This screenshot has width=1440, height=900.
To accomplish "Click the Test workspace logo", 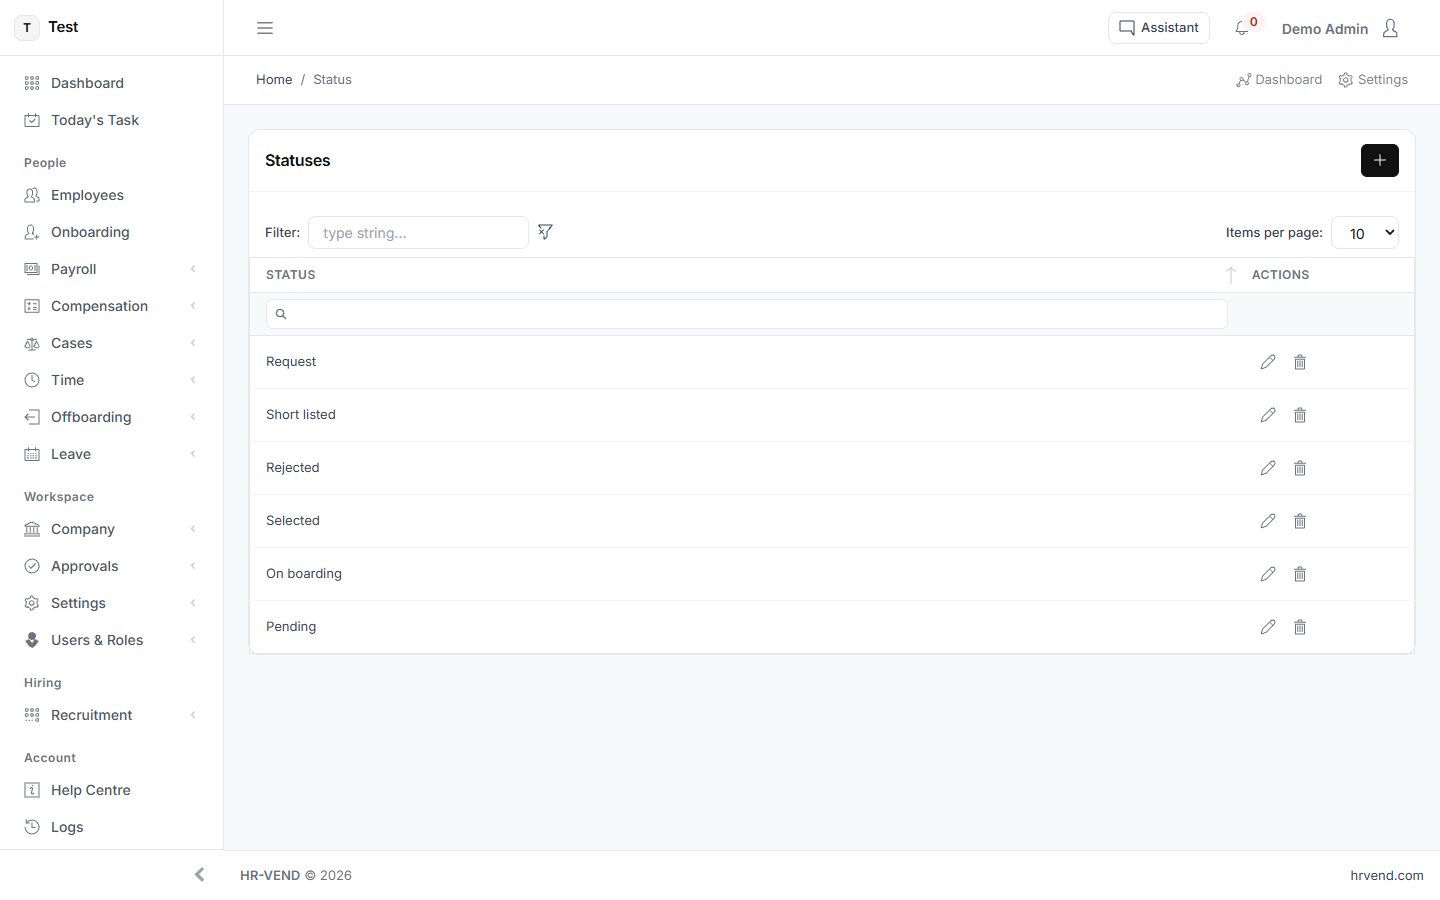I will (x=27, y=27).
